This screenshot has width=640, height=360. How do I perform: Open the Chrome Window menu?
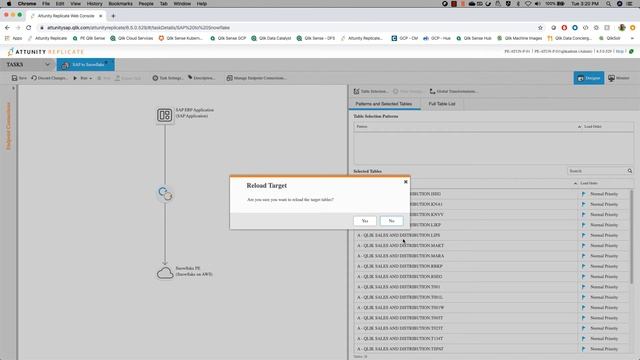(182, 4)
